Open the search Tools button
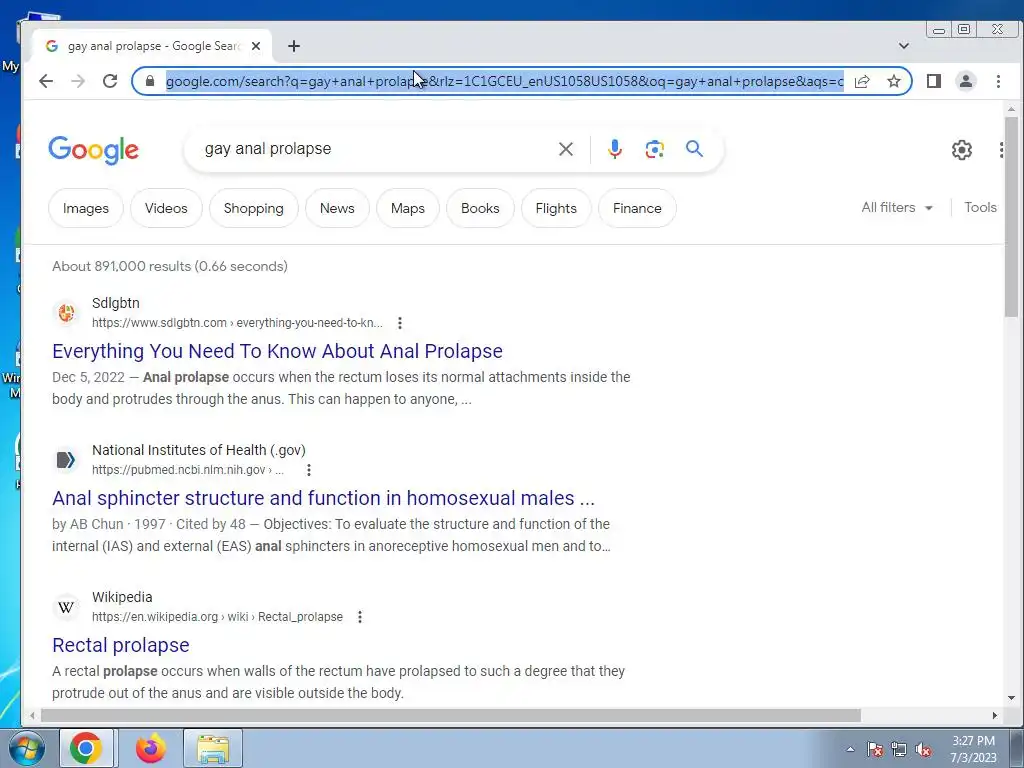Screen dimensions: 1024x768 [980, 208]
